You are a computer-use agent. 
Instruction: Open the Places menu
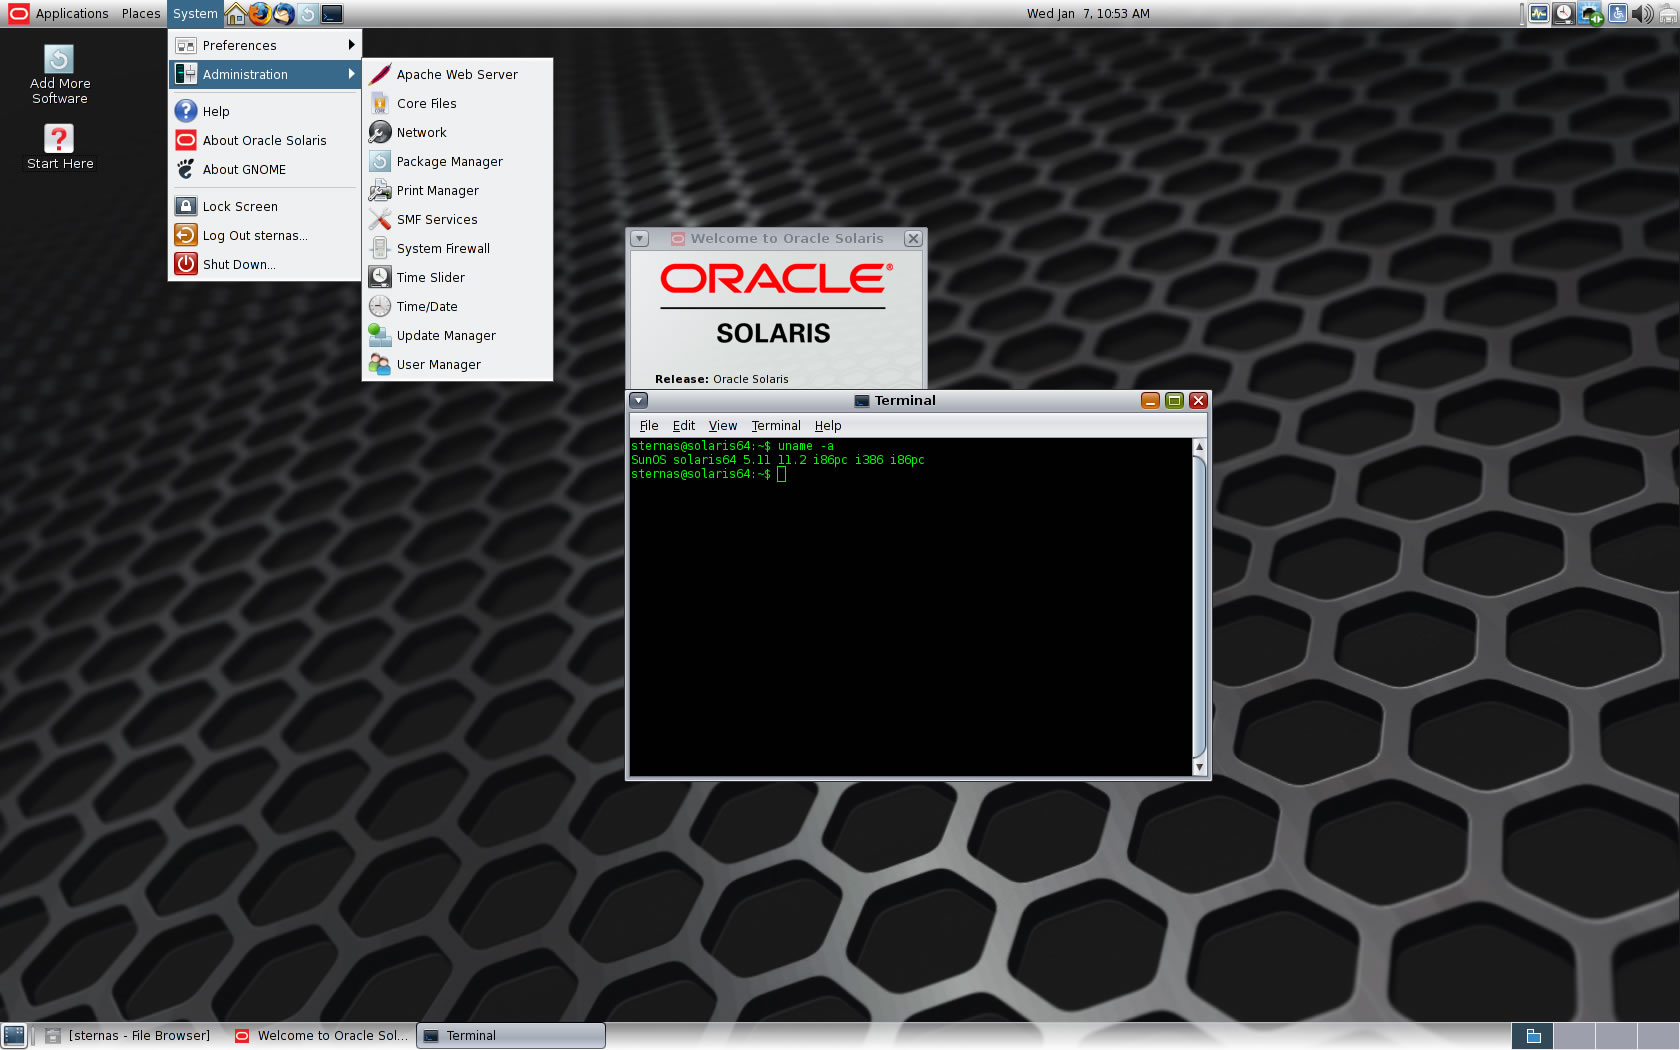[141, 14]
